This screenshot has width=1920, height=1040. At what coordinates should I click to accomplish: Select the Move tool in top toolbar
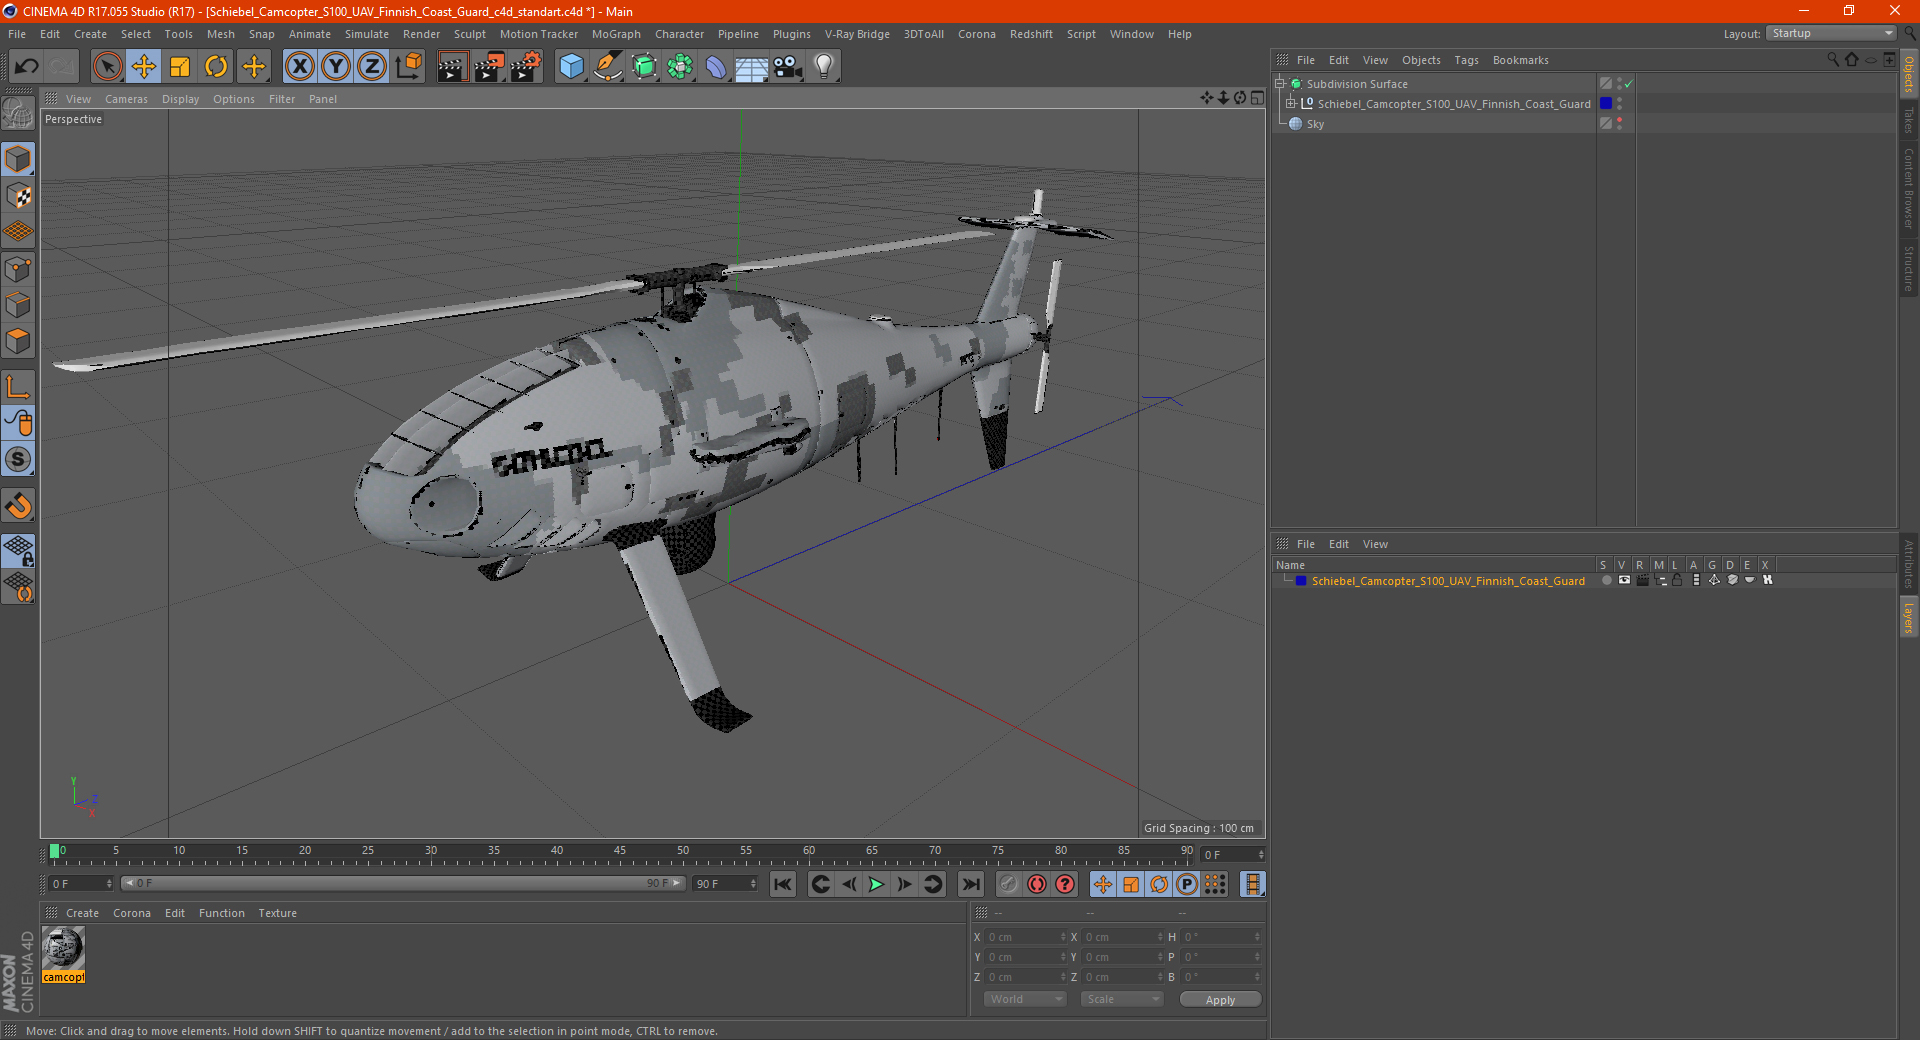[144, 67]
